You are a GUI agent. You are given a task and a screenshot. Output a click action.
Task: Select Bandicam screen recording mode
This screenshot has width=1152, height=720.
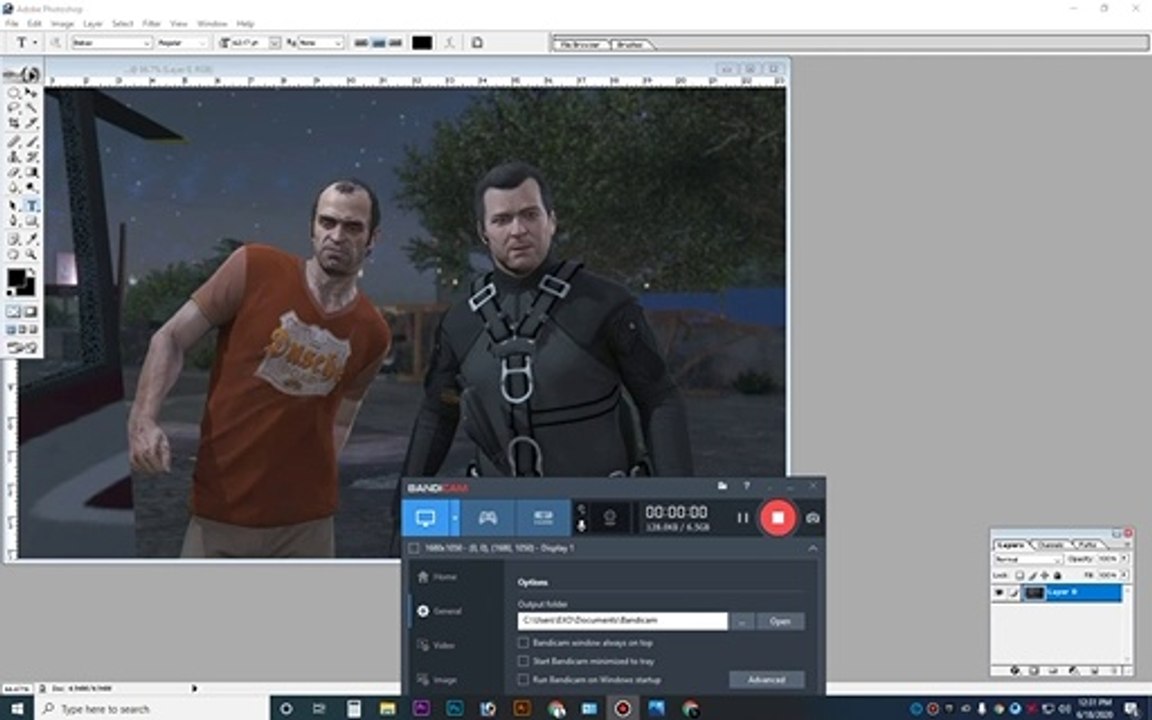[x=425, y=518]
